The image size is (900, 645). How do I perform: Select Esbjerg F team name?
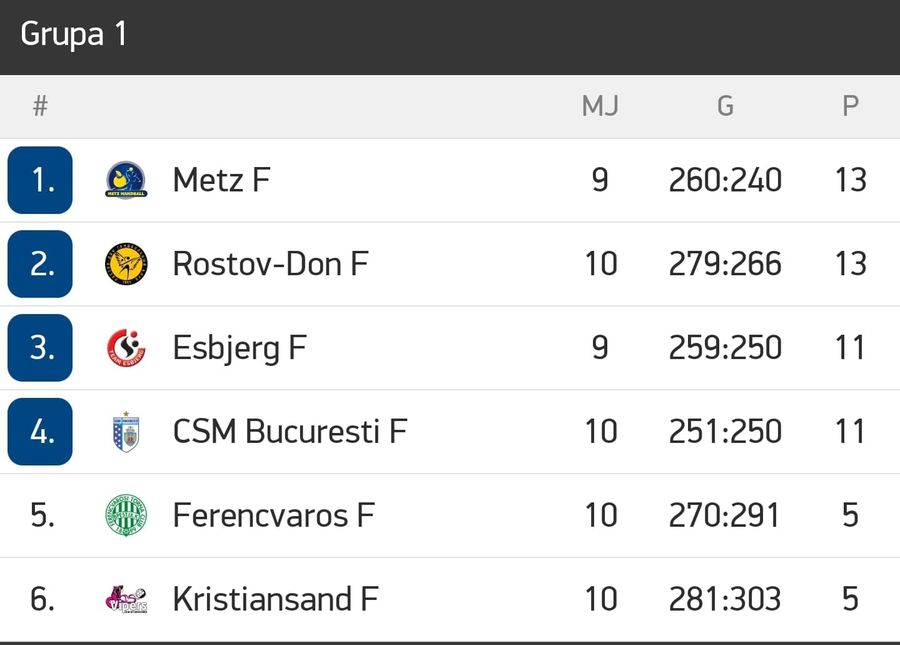pyautogui.click(x=240, y=348)
